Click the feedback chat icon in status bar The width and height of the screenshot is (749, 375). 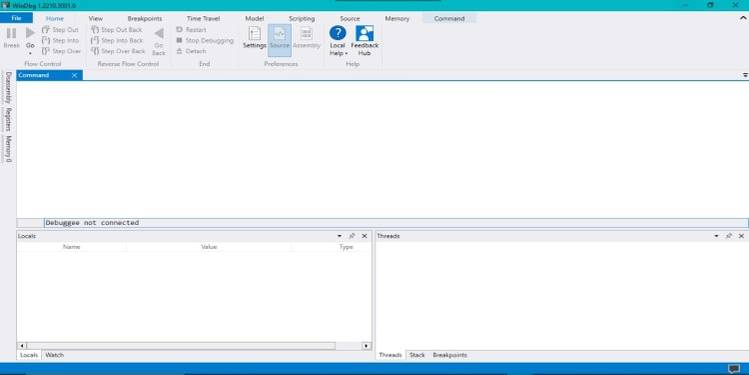click(734, 368)
